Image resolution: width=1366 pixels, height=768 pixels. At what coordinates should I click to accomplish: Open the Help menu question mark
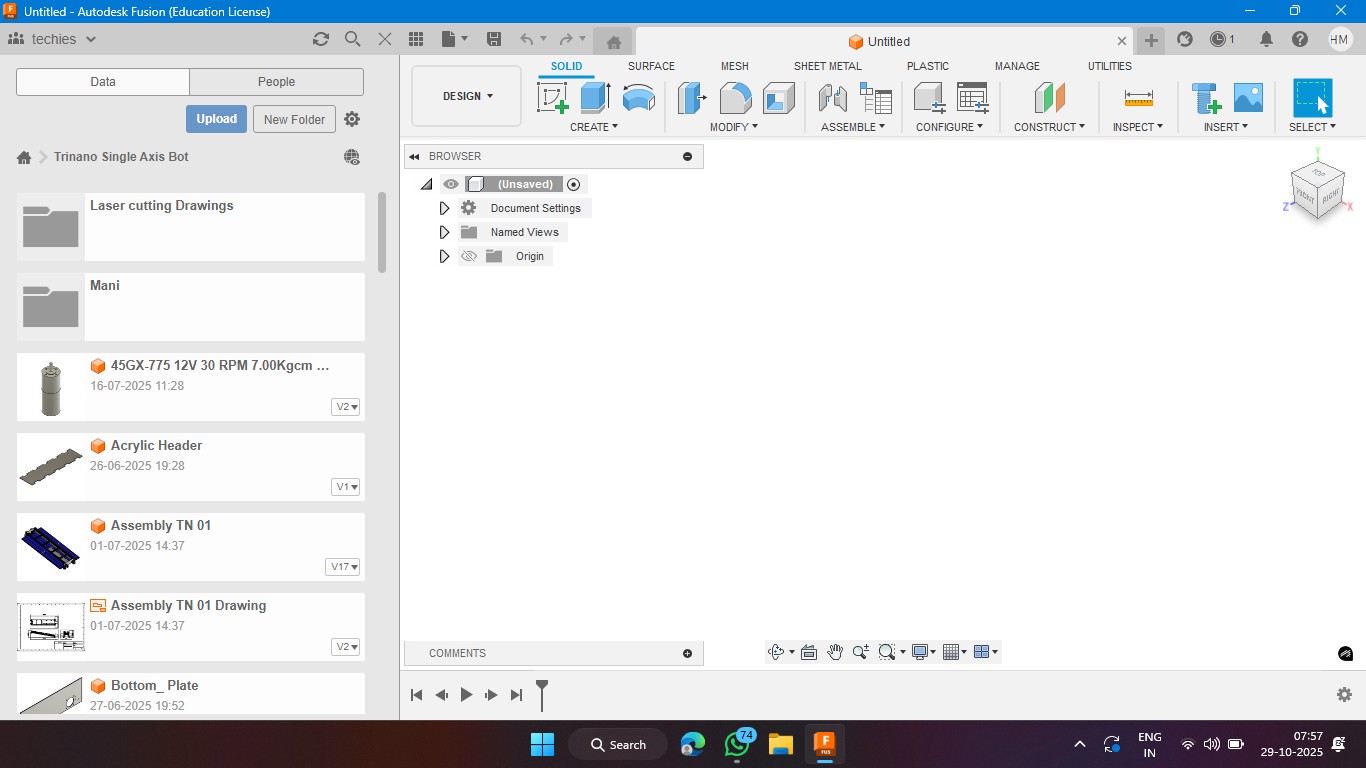click(x=1299, y=39)
